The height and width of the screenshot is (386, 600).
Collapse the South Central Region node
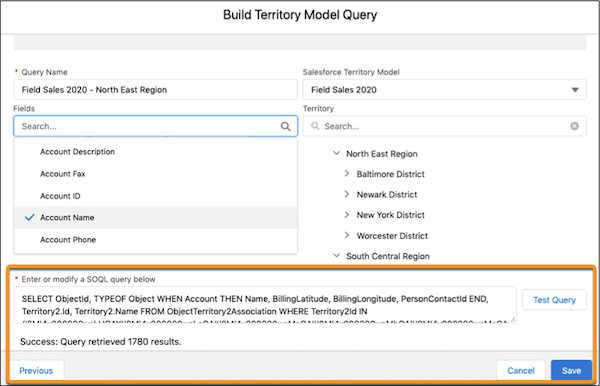(x=336, y=256)
